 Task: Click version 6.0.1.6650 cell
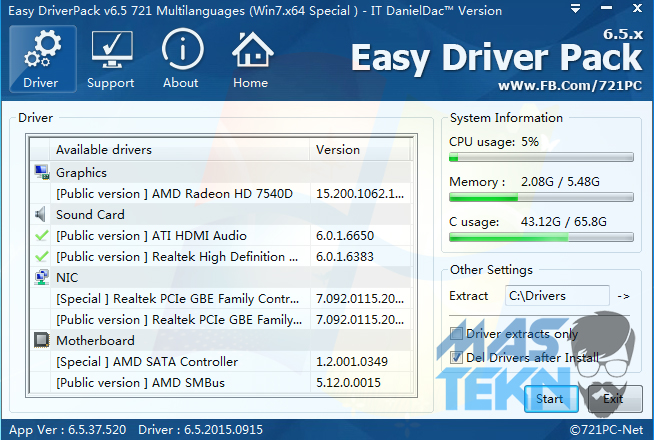point(360,236)
